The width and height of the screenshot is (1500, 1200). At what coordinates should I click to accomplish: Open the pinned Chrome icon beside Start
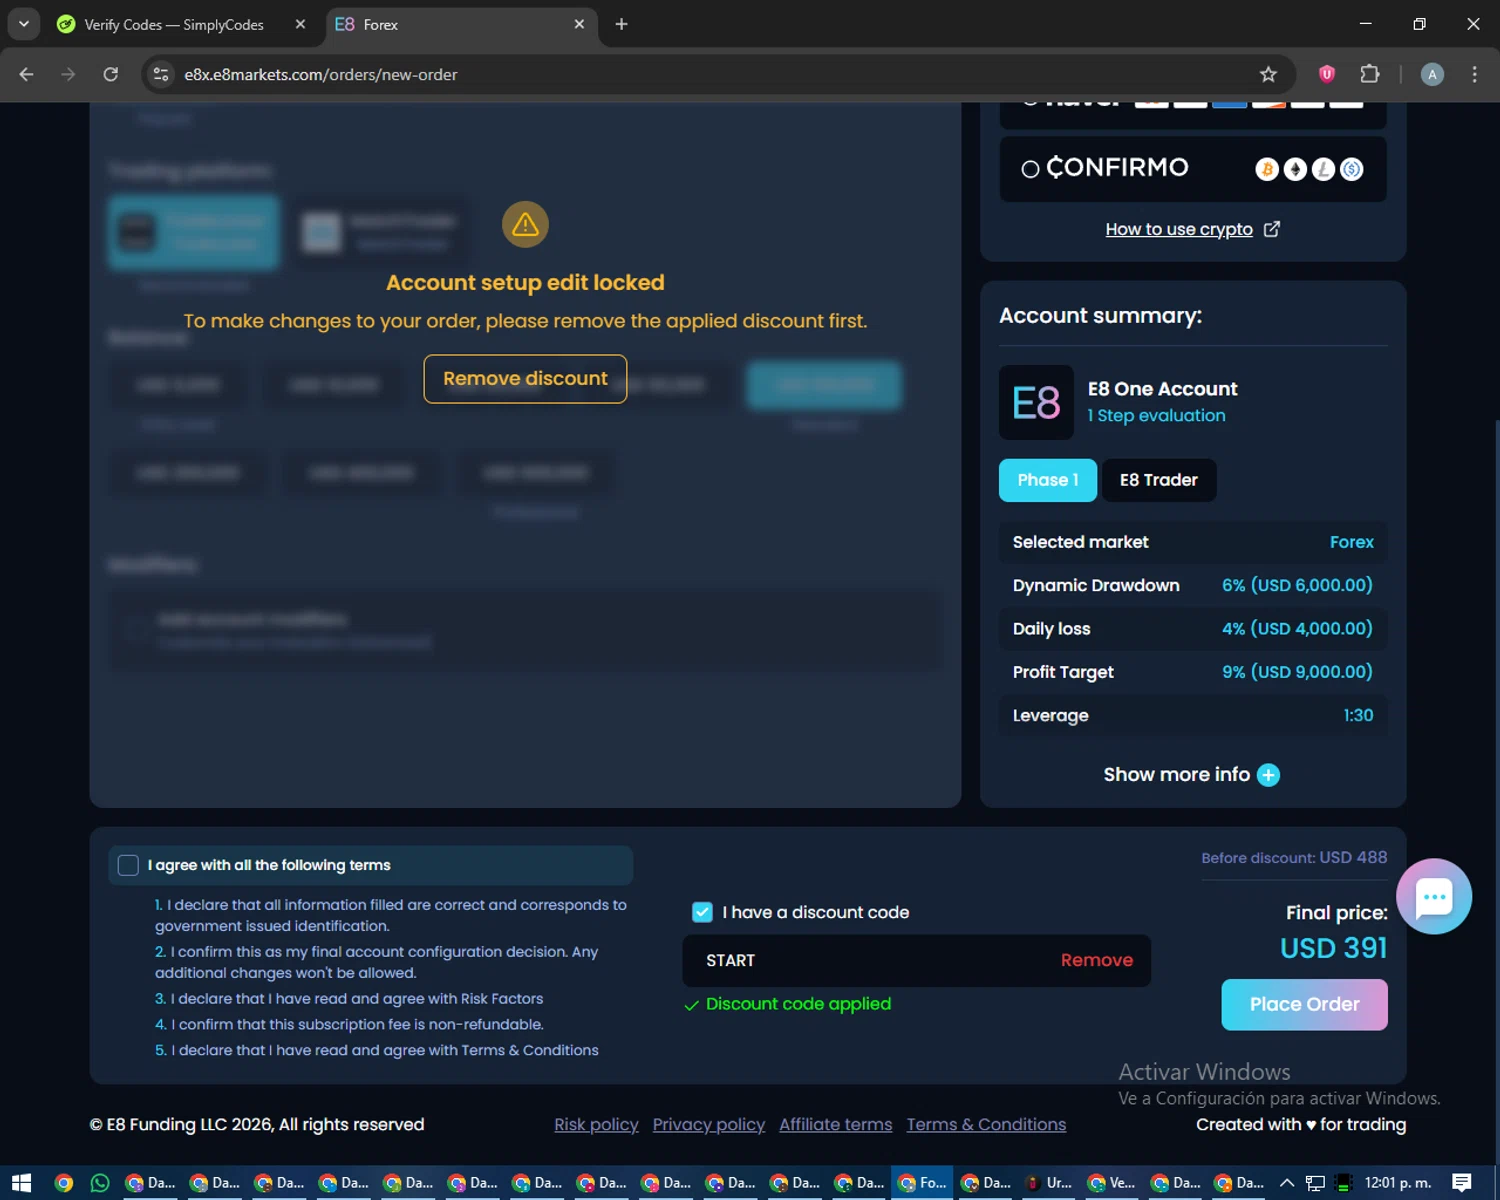[x=63, y=1183]
